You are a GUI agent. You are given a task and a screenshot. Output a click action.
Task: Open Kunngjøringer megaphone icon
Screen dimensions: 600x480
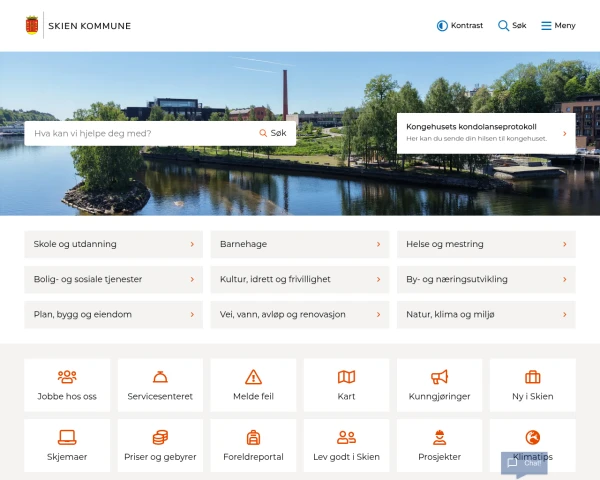click(439, 377)
